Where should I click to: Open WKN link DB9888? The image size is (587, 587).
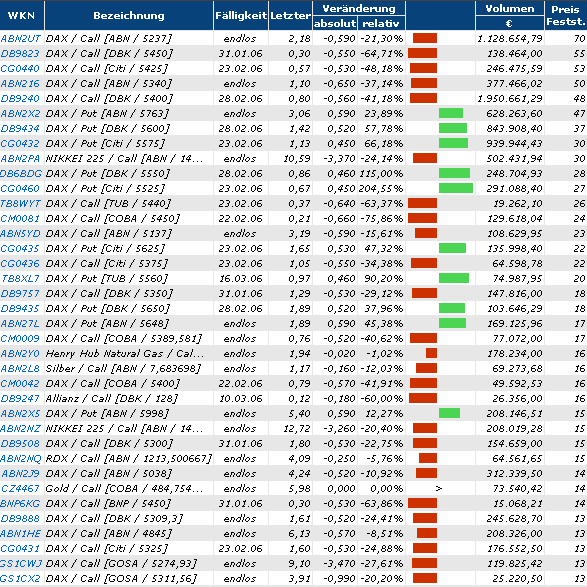click(20, 518)
